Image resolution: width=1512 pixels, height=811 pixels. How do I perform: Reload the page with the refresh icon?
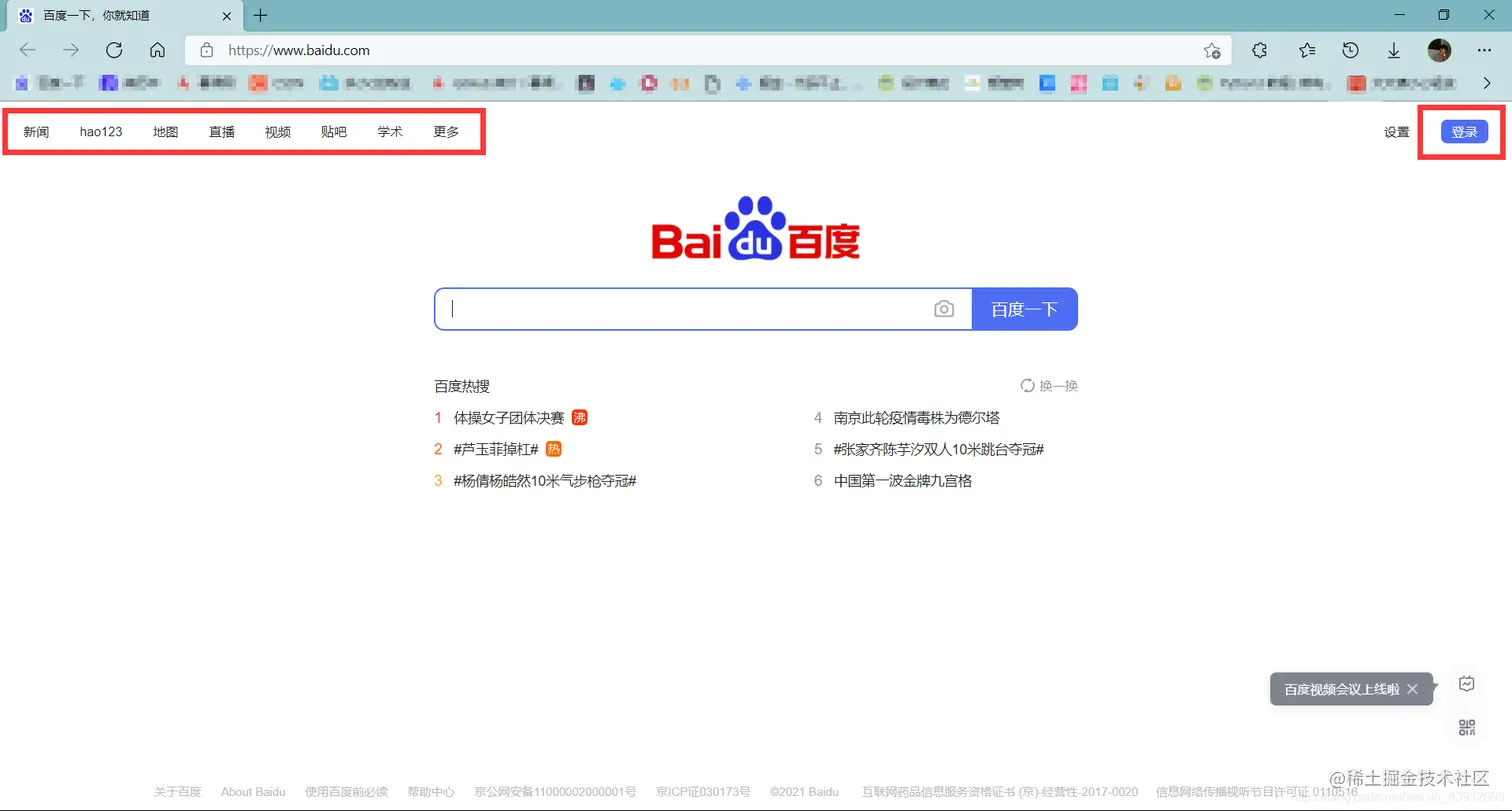[x=113, y=50]
